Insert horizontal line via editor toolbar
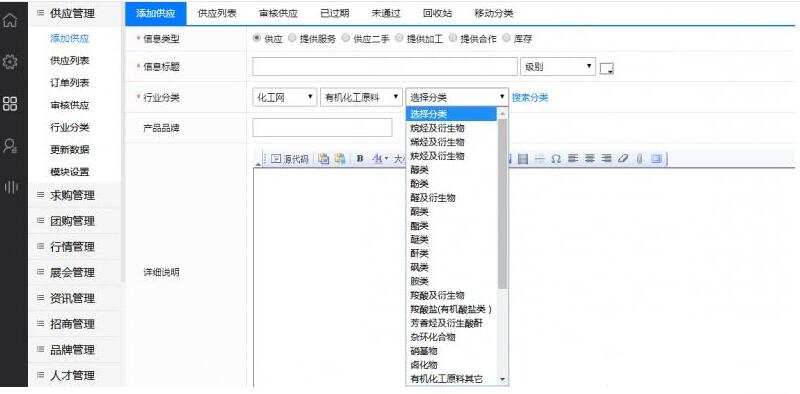 [x=539, y=159]
